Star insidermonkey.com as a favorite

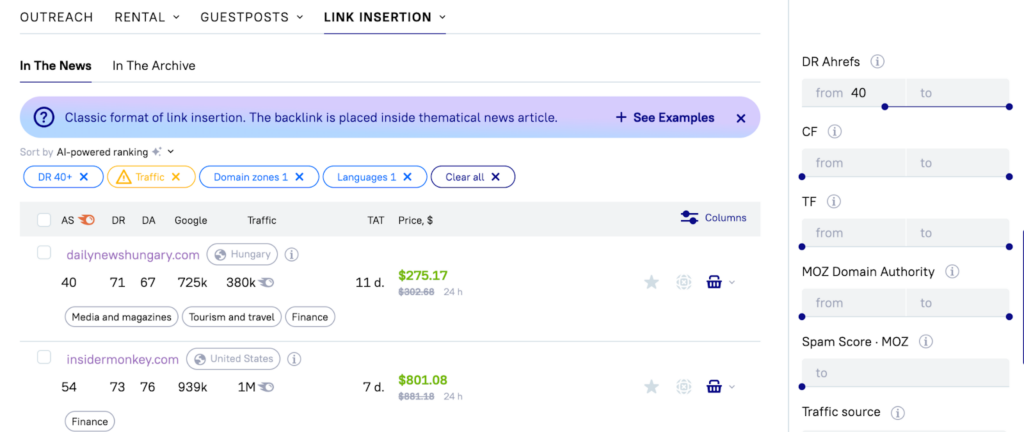tap(652, 387)
